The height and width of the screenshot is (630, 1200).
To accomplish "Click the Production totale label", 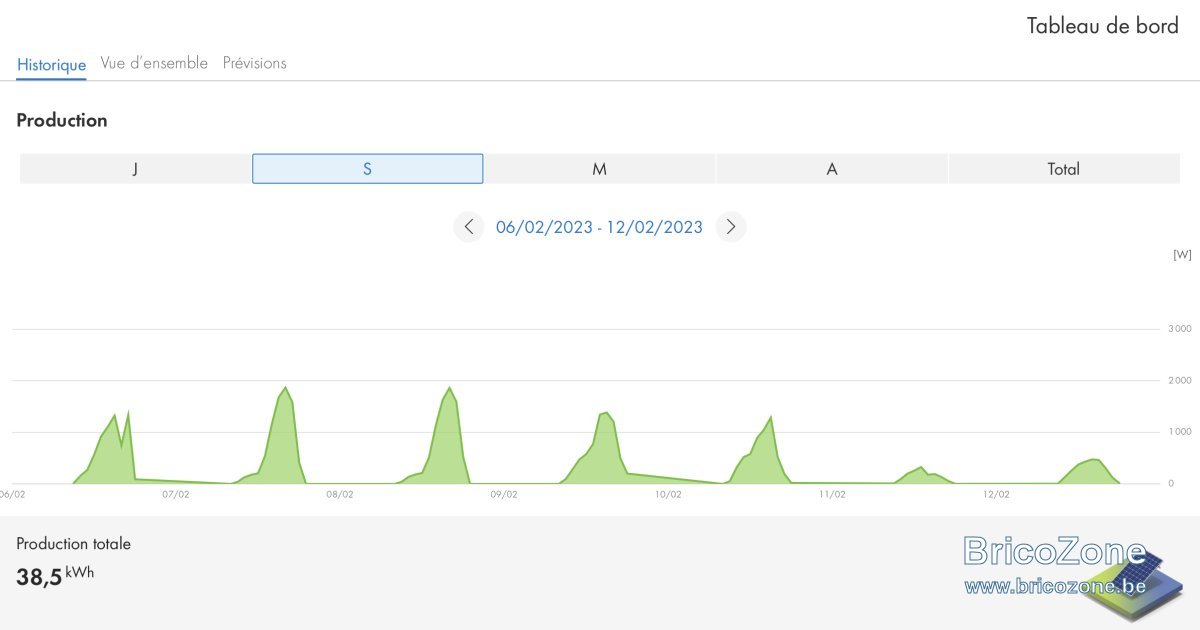I will click(73, 544).
